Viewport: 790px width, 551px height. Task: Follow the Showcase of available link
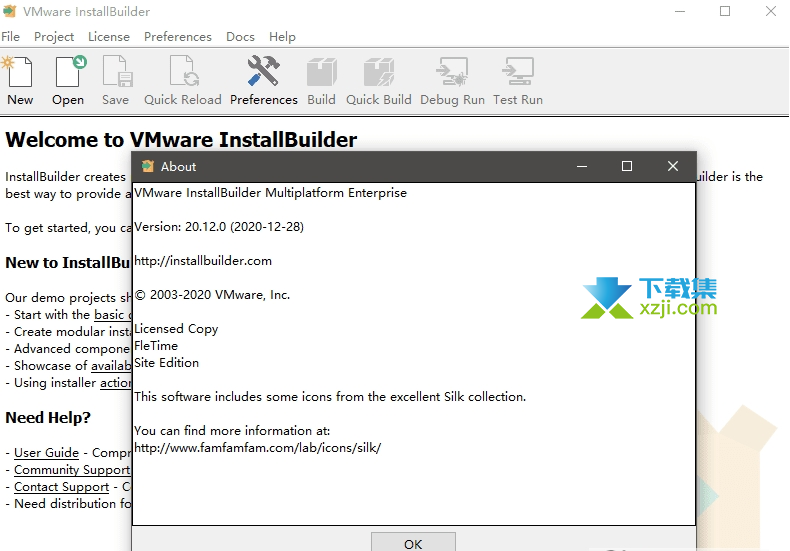click(111, 366)
